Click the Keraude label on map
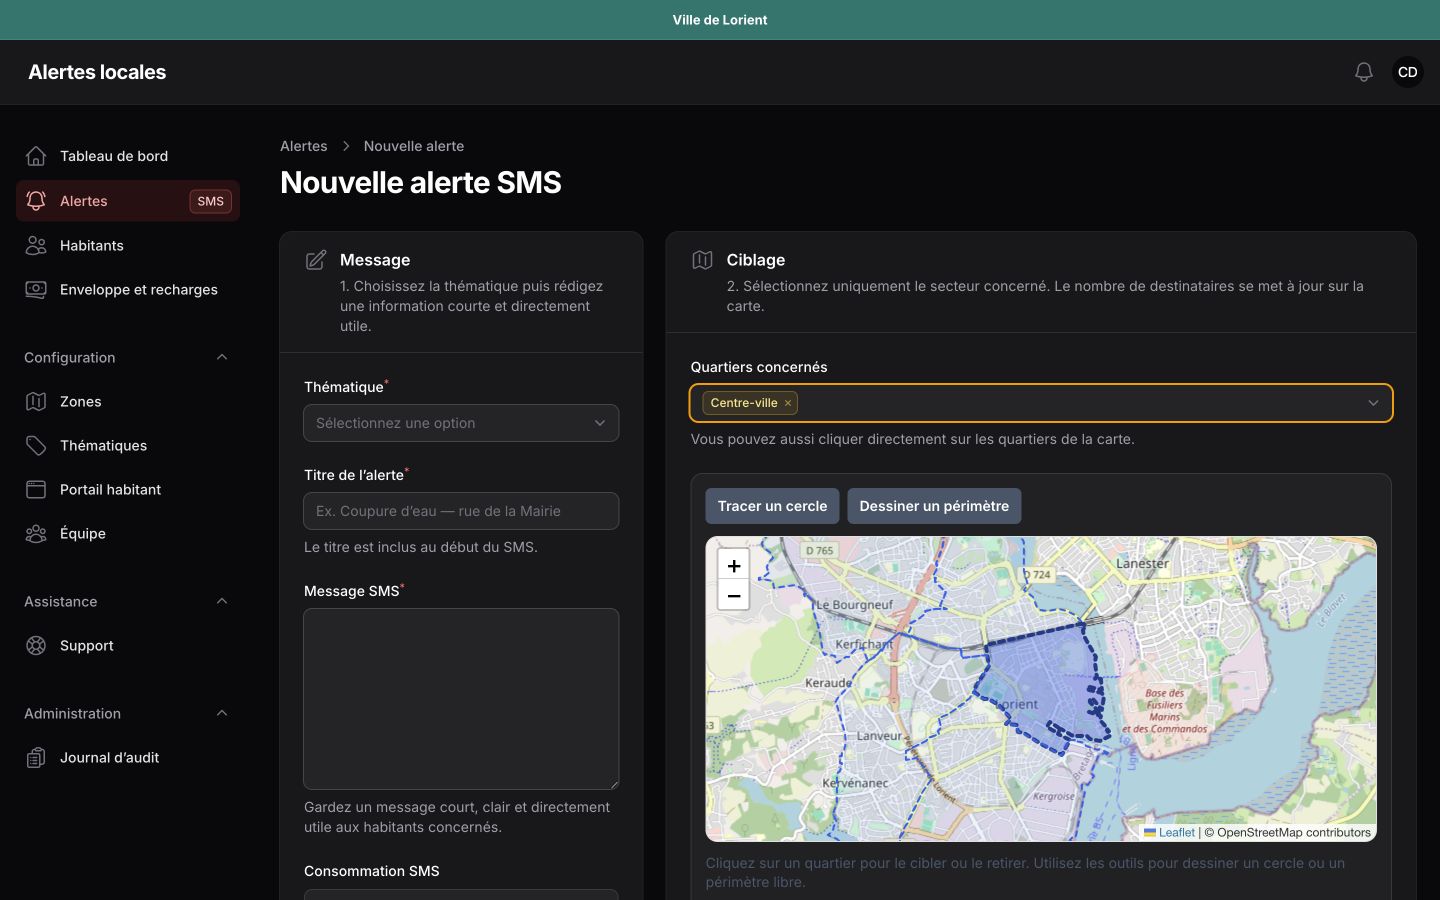Viewport: 1440px width, 900px height. [828, 683]
